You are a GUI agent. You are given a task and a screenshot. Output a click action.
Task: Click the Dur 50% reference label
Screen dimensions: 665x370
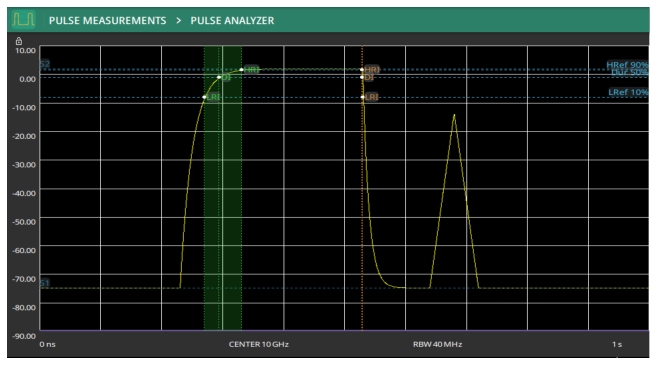tap(629, 73)
